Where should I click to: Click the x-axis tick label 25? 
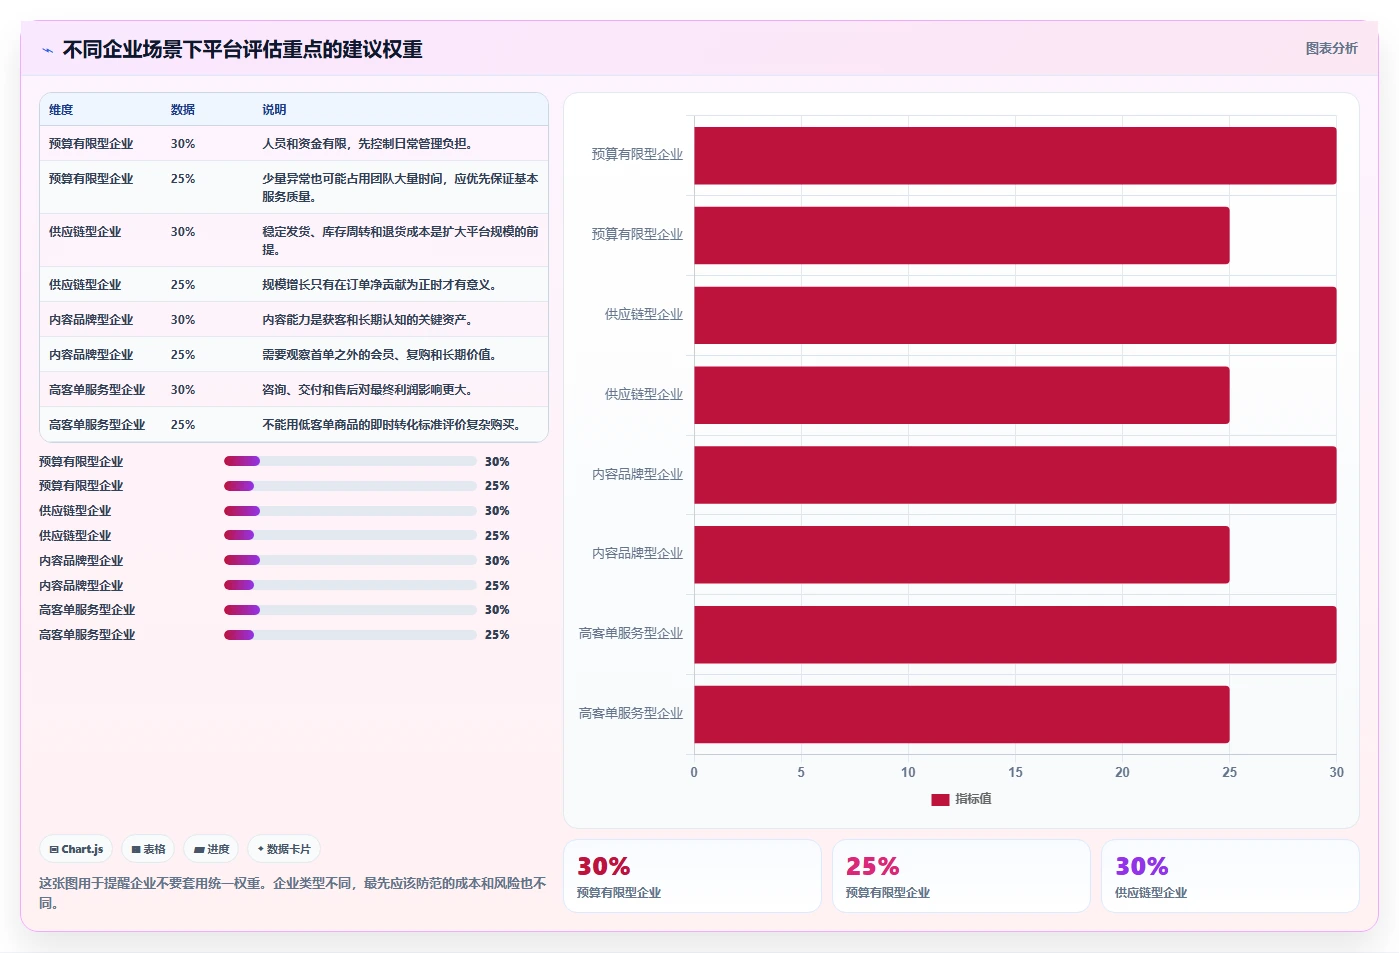point(1229,772)
